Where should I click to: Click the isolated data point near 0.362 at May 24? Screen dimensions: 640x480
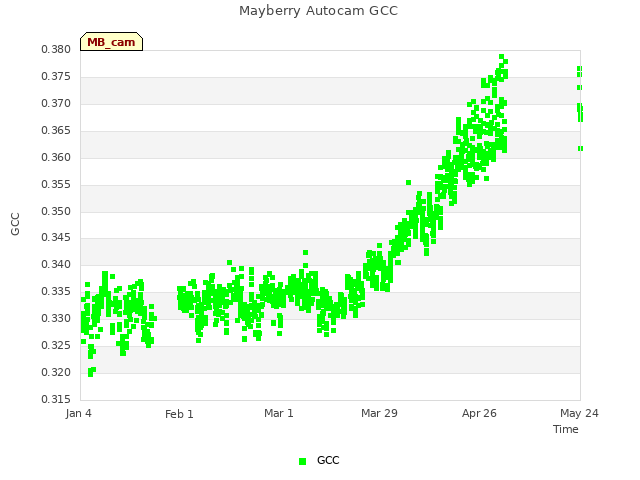pos(580,149)
